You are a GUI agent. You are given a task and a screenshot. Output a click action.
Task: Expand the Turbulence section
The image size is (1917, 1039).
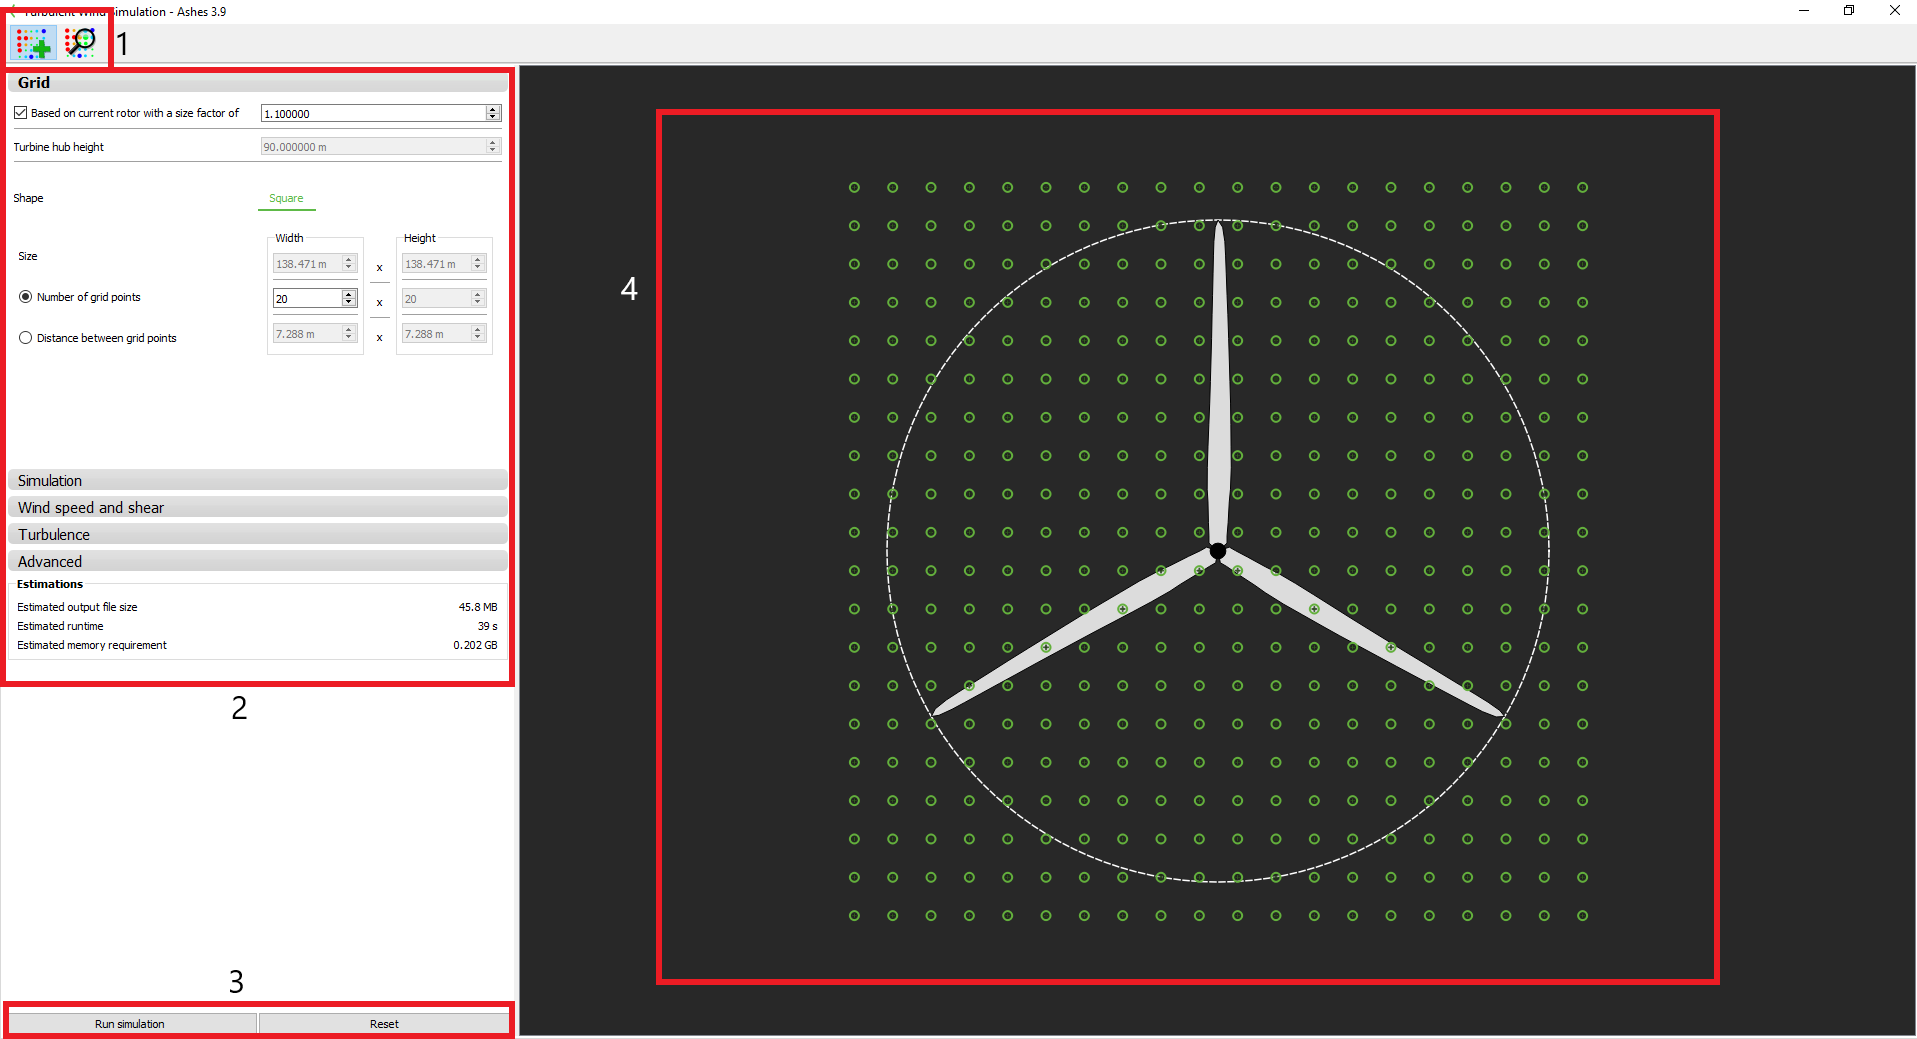258,535
